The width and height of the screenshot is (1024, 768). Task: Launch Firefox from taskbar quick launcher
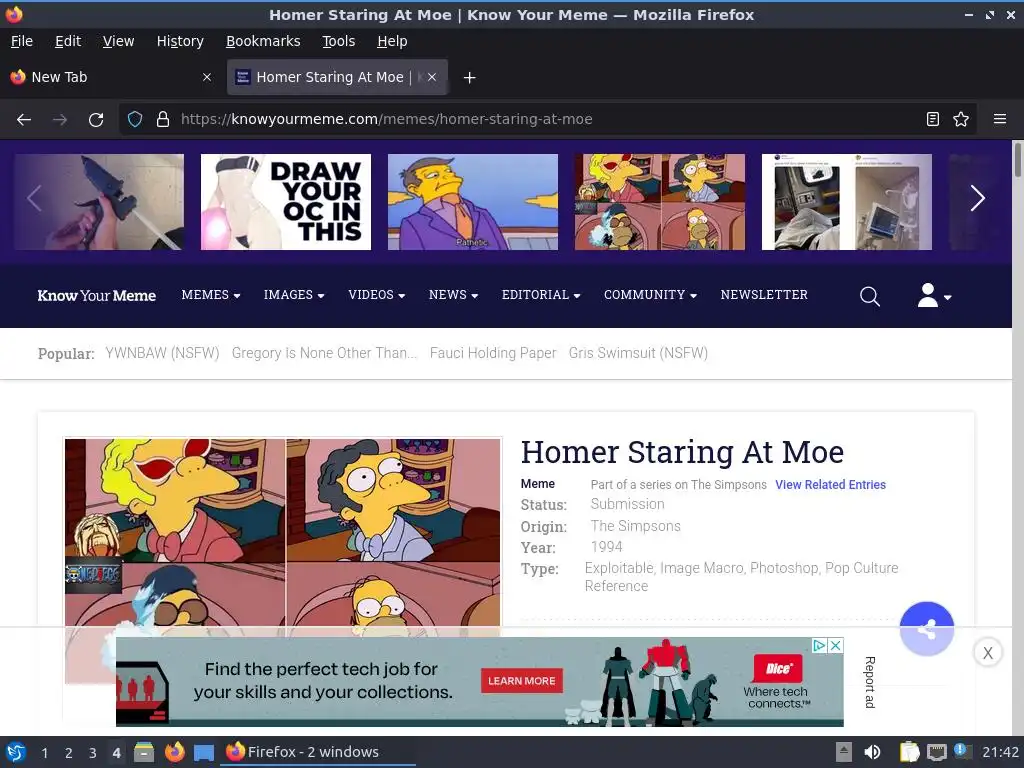[x=174, y=752]
